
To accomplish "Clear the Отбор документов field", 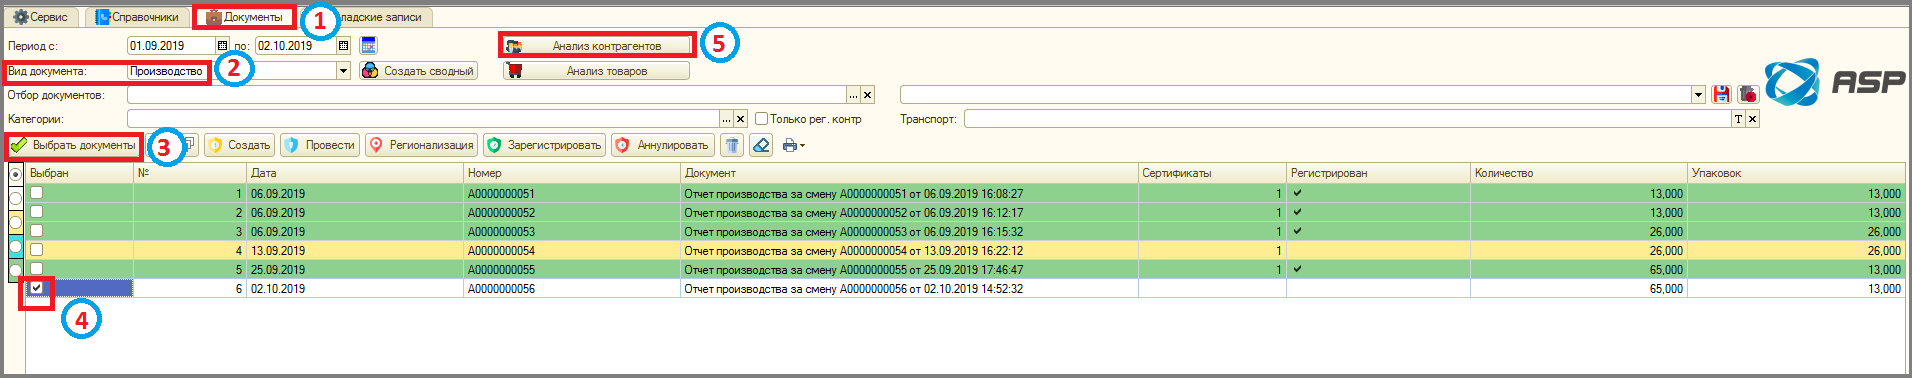I will pos(867,95).
